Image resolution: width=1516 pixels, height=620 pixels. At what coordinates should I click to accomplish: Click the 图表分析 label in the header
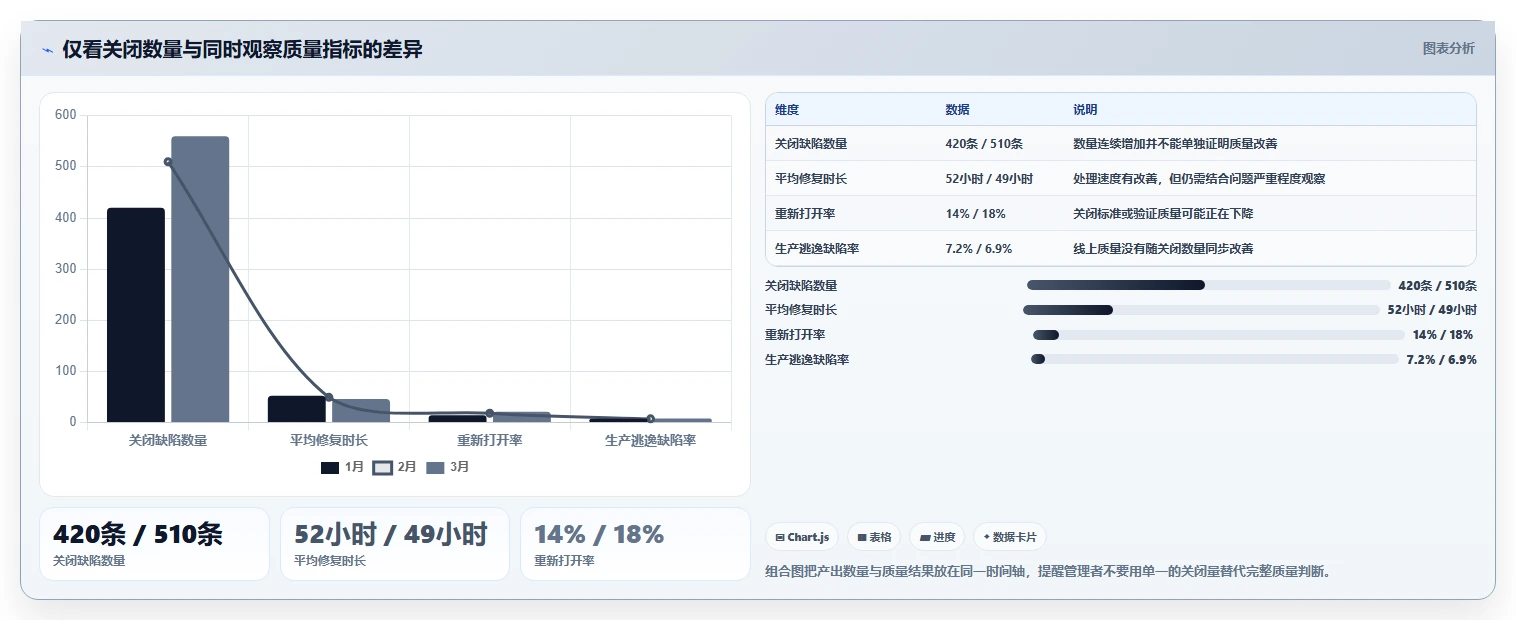[x=1448, y=48]
